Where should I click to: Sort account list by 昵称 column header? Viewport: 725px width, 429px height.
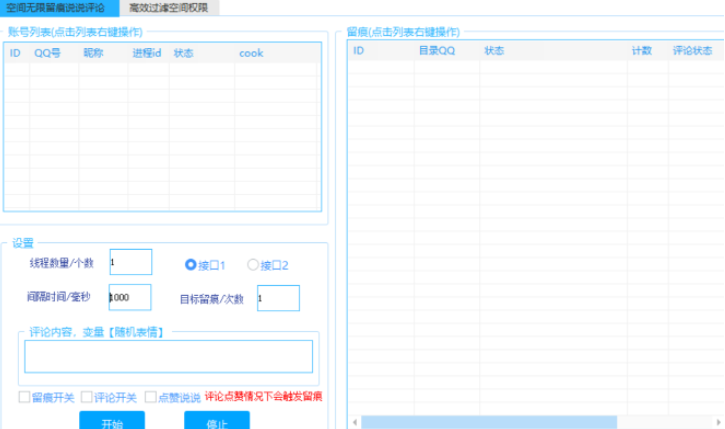93,53
